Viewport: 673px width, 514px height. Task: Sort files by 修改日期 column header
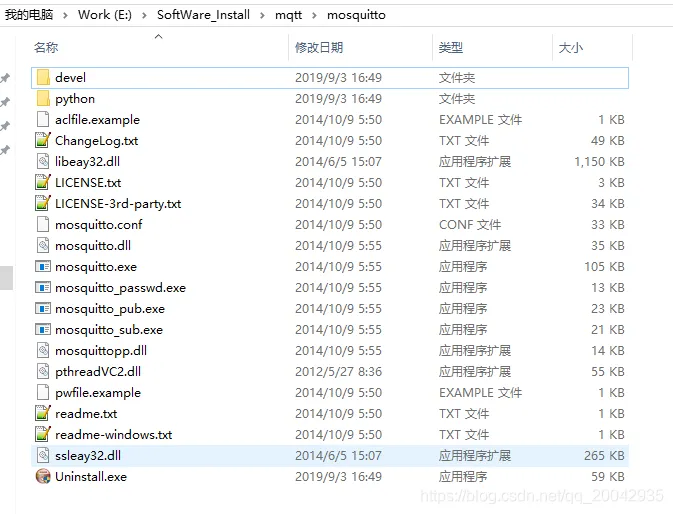click(319, 48)
